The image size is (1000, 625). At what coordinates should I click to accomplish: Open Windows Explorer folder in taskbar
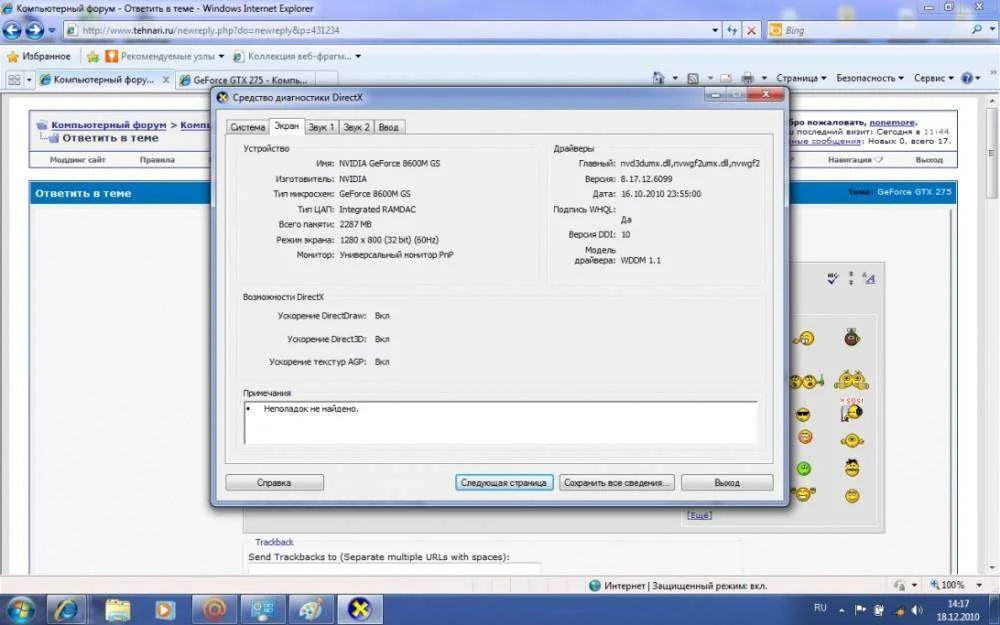117,610
